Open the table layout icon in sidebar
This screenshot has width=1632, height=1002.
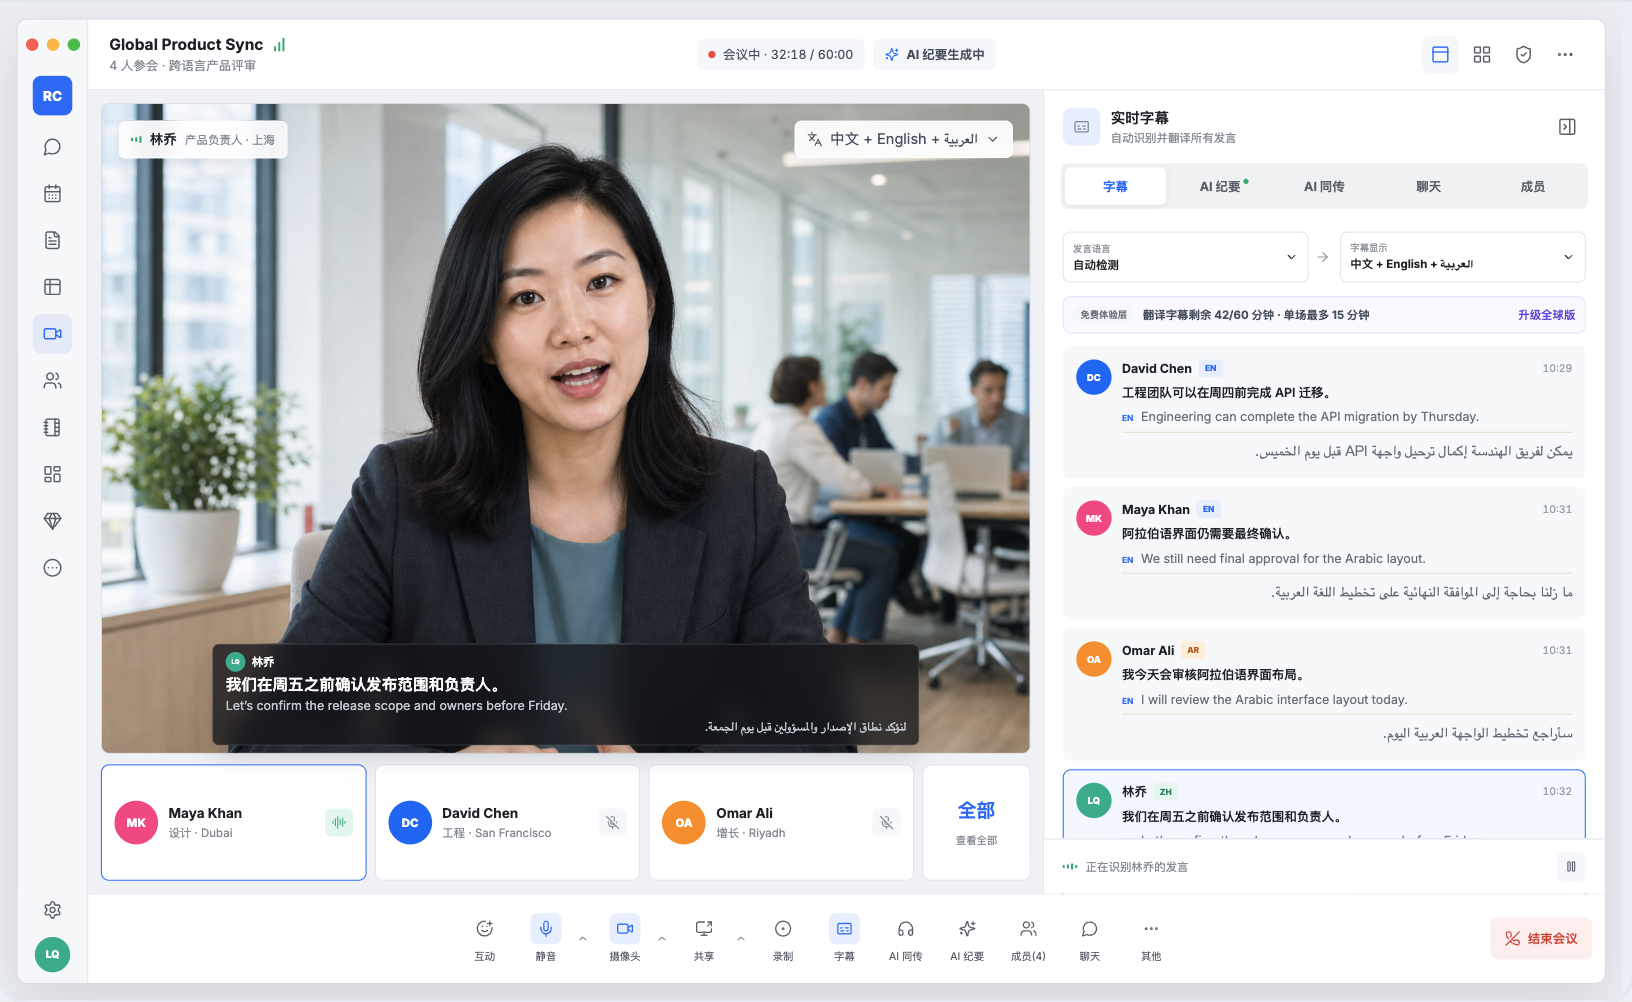pyautogui.click(x=52, y=287)
